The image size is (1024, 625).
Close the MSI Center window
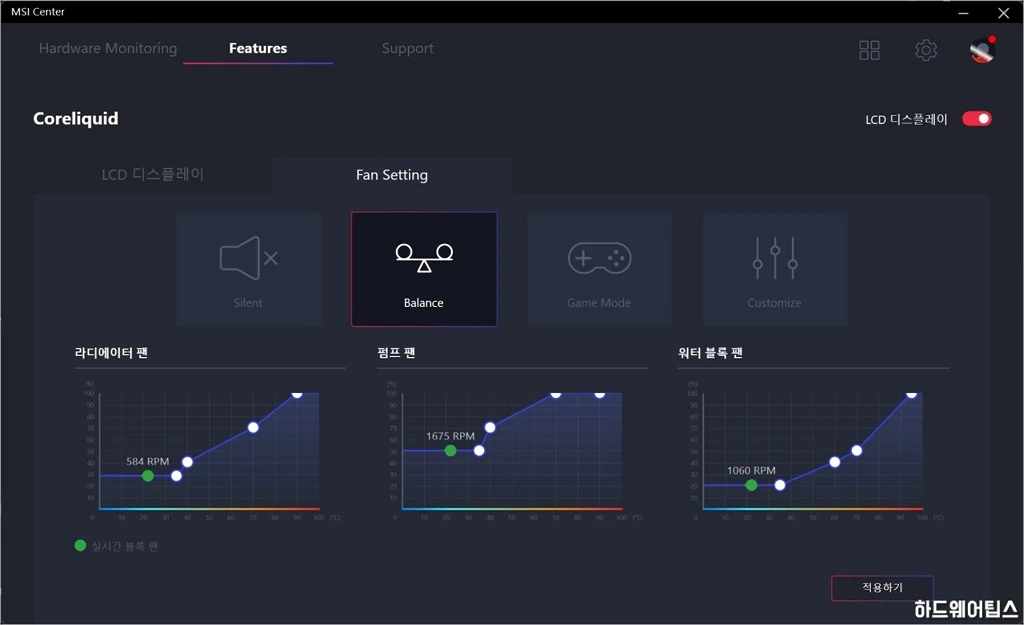point(1004,12)
